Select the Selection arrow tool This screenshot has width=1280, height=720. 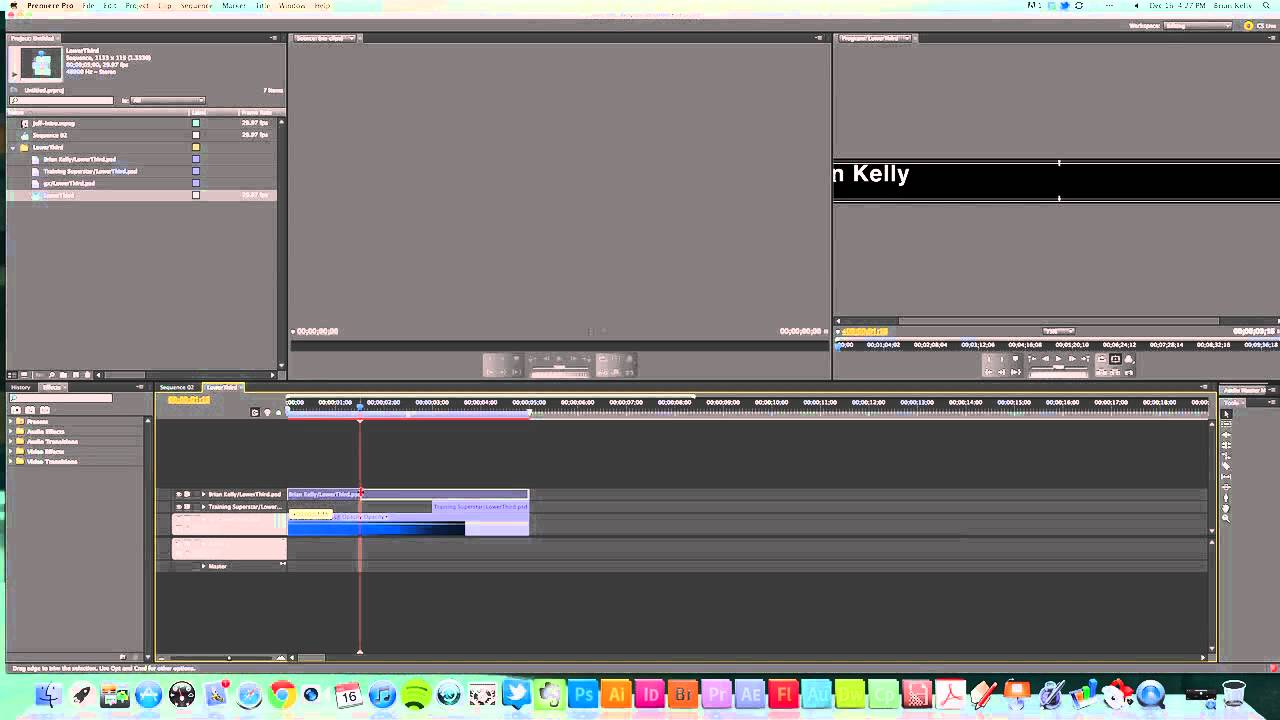coord(1227,414)
